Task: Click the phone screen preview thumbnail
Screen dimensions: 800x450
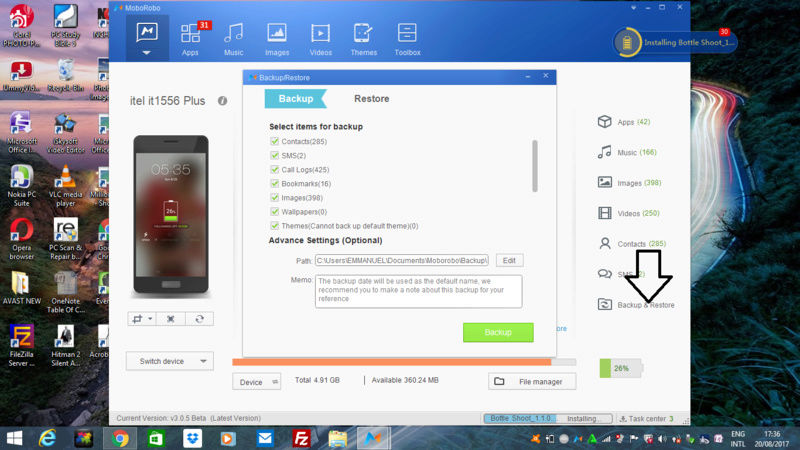Action: (x=171, y=214)
